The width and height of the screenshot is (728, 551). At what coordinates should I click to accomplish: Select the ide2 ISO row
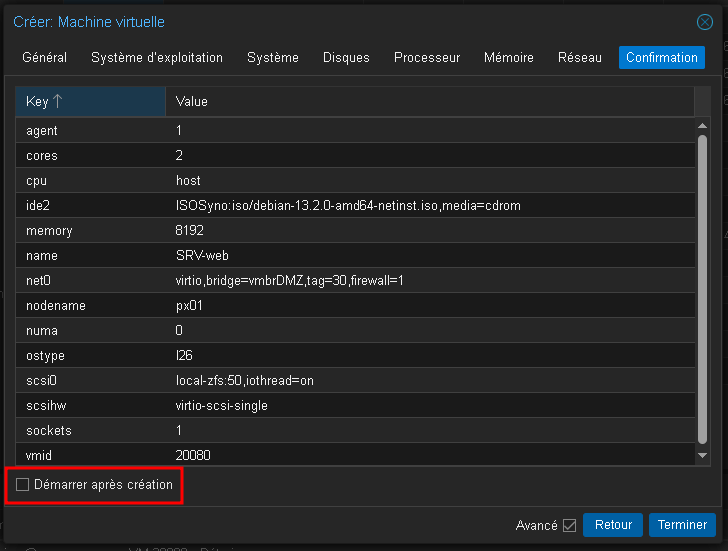coord(355,206)
